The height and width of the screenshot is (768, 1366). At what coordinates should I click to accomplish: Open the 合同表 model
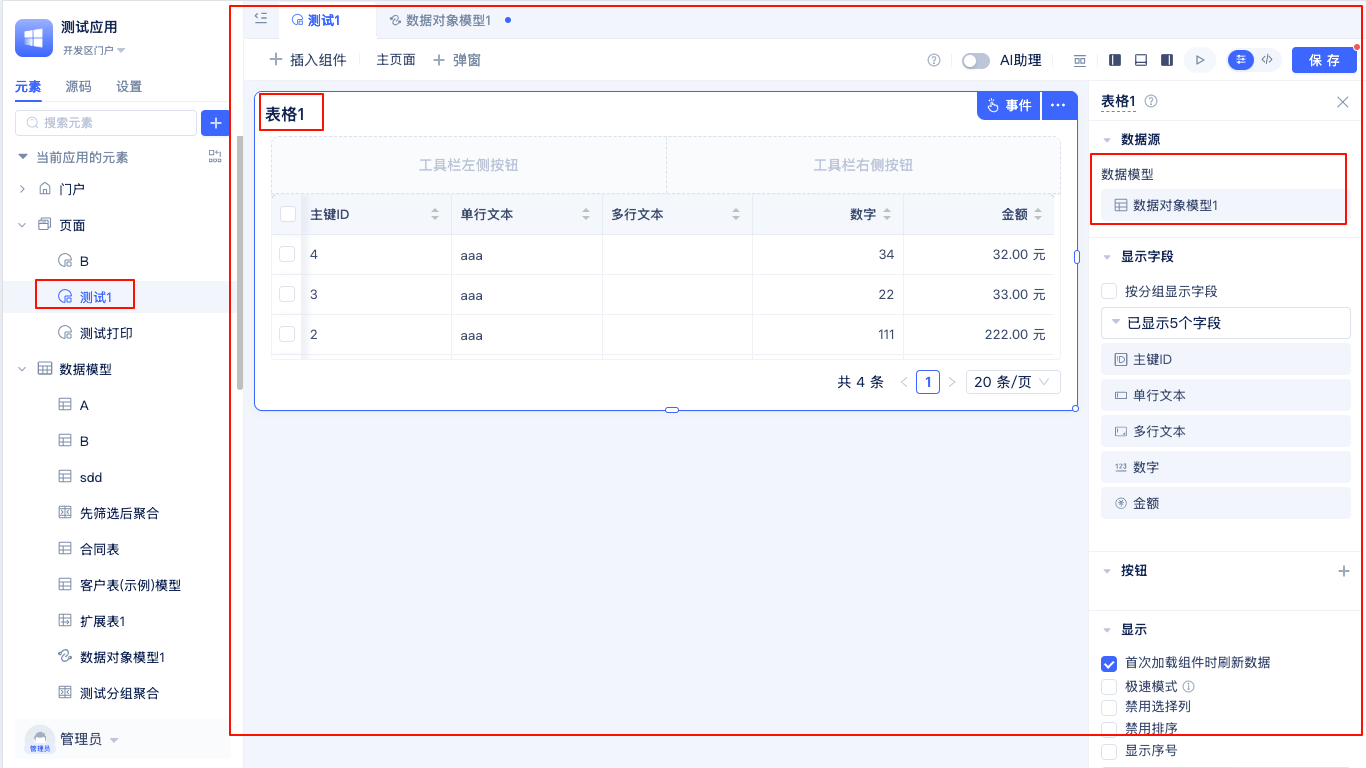[100, 549]
